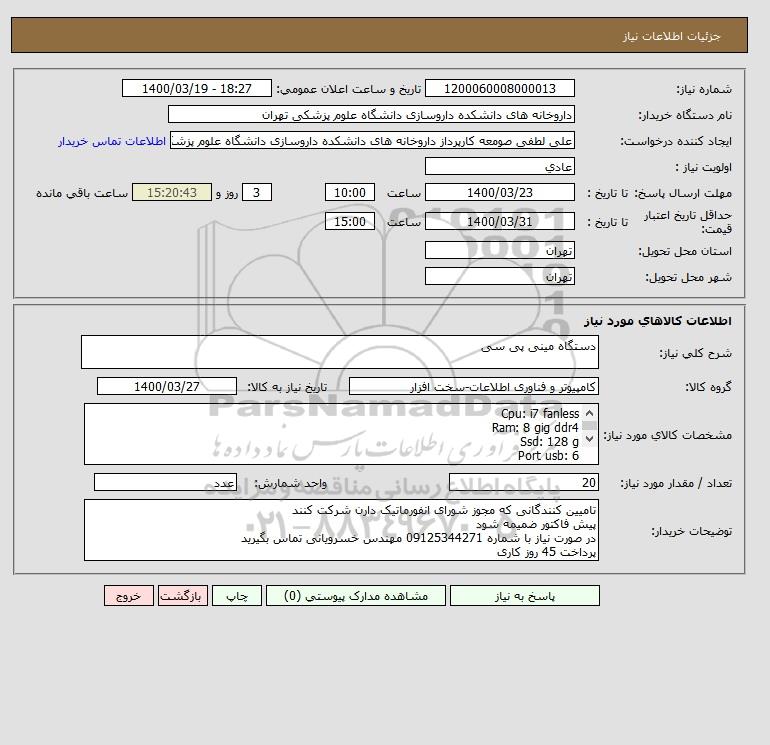Click response deadline time 10:00
Image resolution: width=770 pixels, height=745 pixels.
pyautogui.click(x=350, y=193)
